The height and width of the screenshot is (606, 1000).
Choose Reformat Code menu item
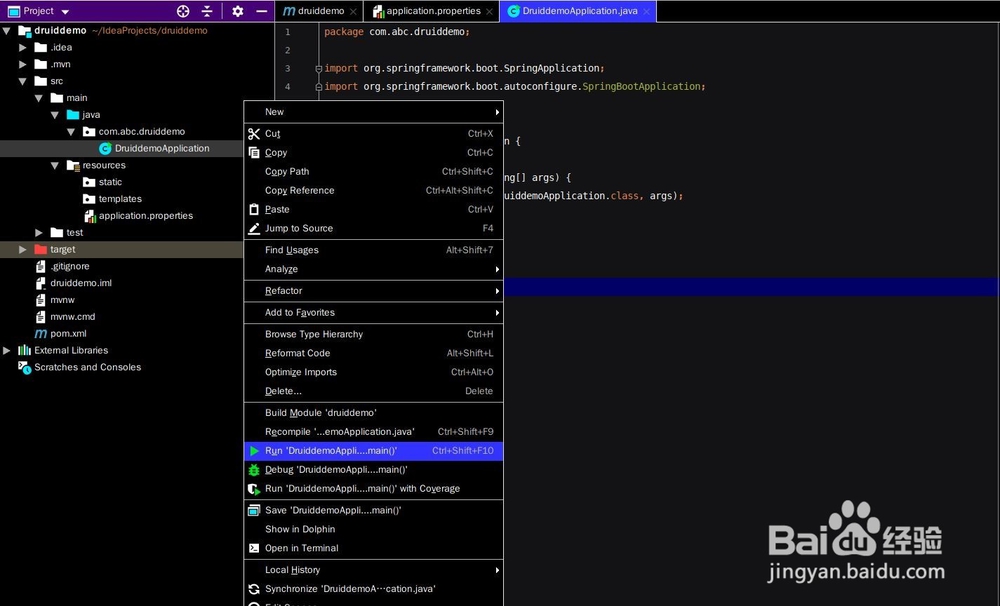point(374,353)
